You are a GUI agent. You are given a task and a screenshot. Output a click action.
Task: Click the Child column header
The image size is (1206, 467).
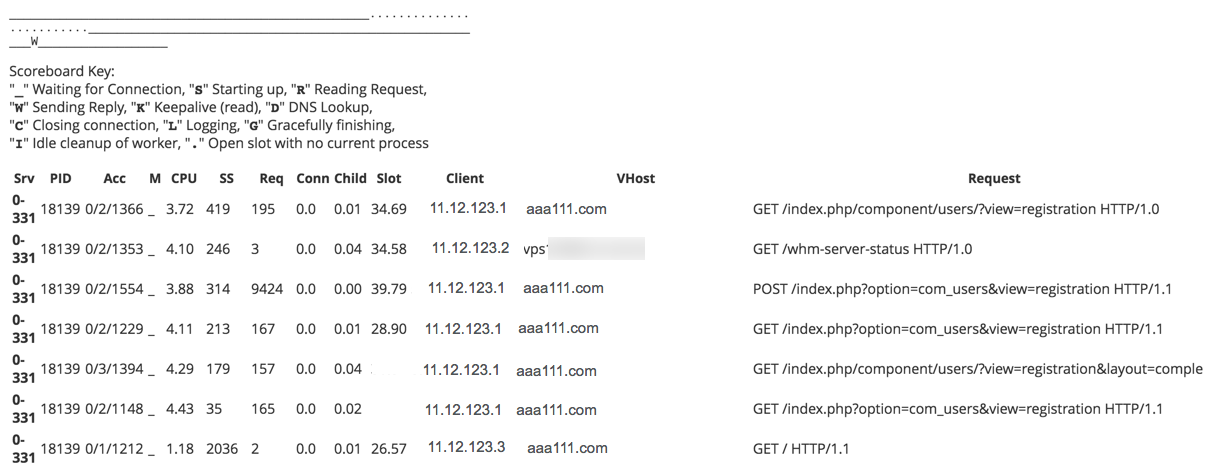click(350, 179)
